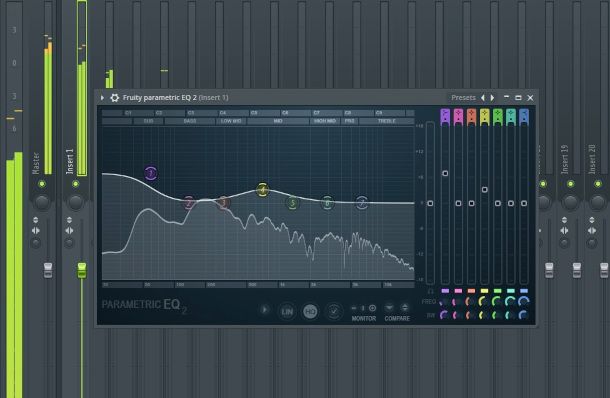Click the teal band 6 BW knob
The height and width of the screenshot is (398, 610).
pos(510,315)
